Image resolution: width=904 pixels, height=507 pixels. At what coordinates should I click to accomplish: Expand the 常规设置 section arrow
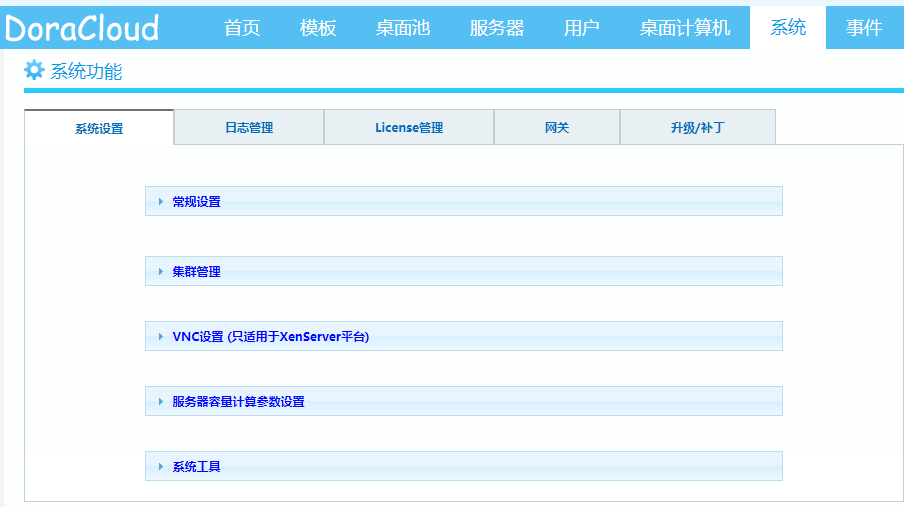coord(161,201)
